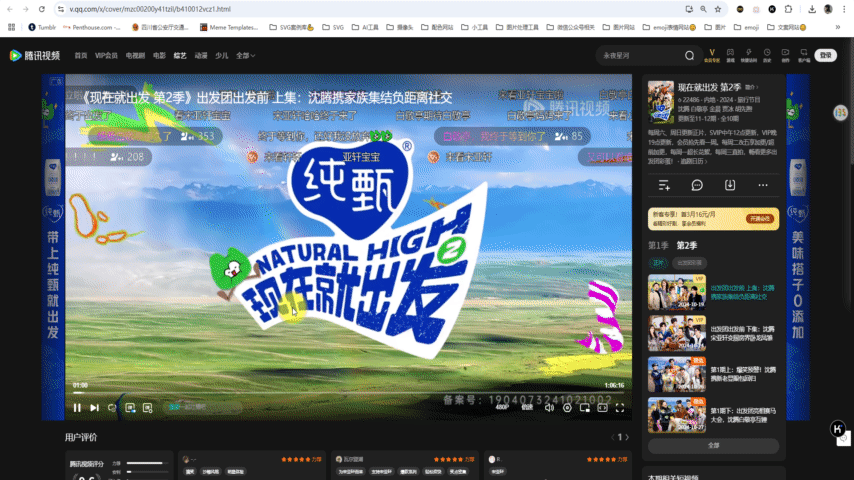This screenshot has width=854, height=480.
Task: Open the three-dot more options
Action: point(763,186)
